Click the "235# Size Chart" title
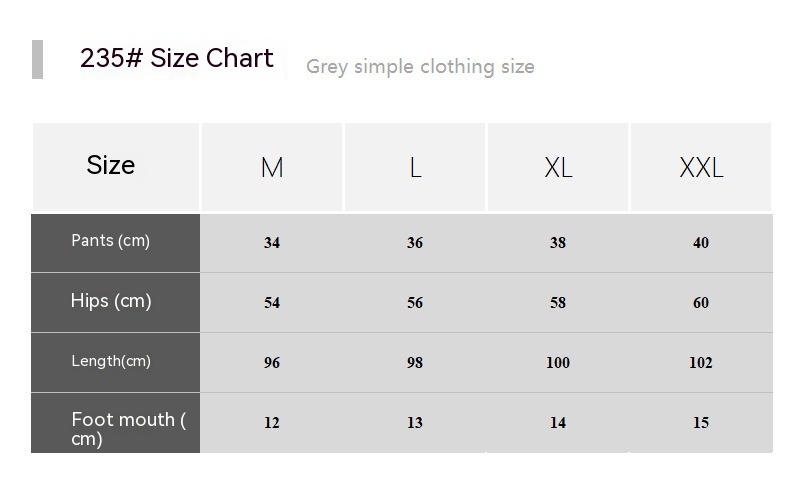 pyautogui.click(x=177, y=59)
